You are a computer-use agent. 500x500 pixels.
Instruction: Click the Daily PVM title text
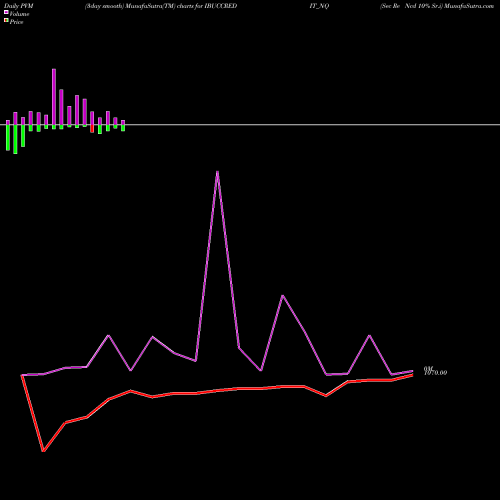19,6
